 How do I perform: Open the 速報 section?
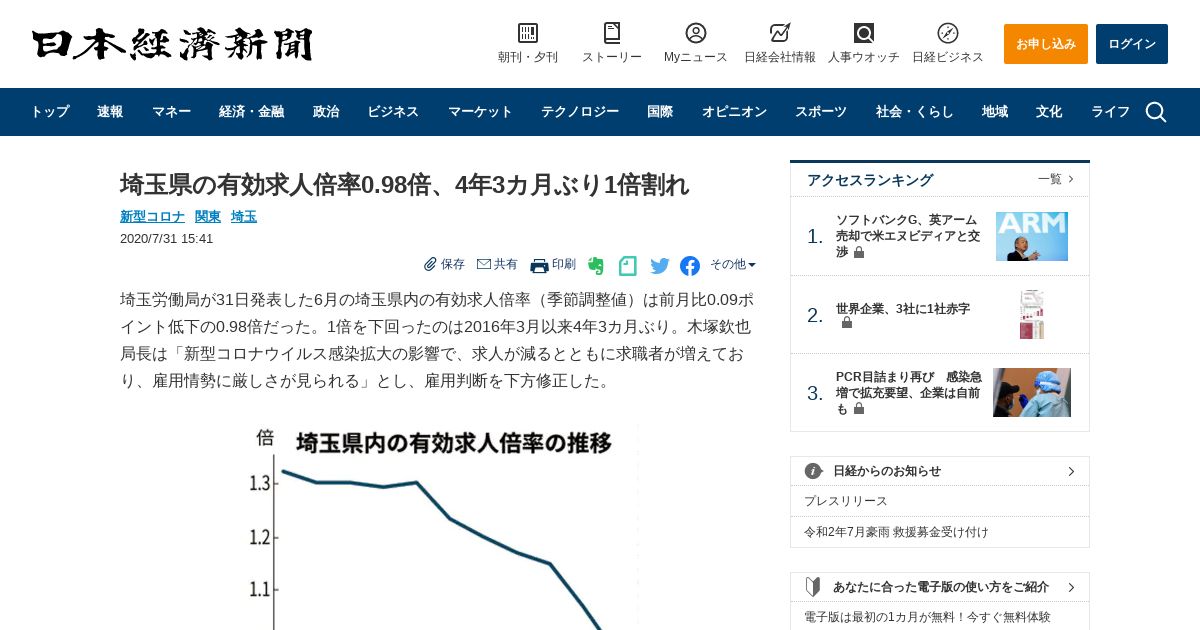110,112
